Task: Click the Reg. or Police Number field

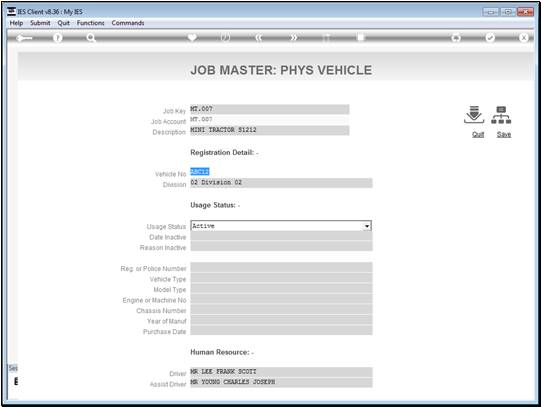Action: point(281,268)
